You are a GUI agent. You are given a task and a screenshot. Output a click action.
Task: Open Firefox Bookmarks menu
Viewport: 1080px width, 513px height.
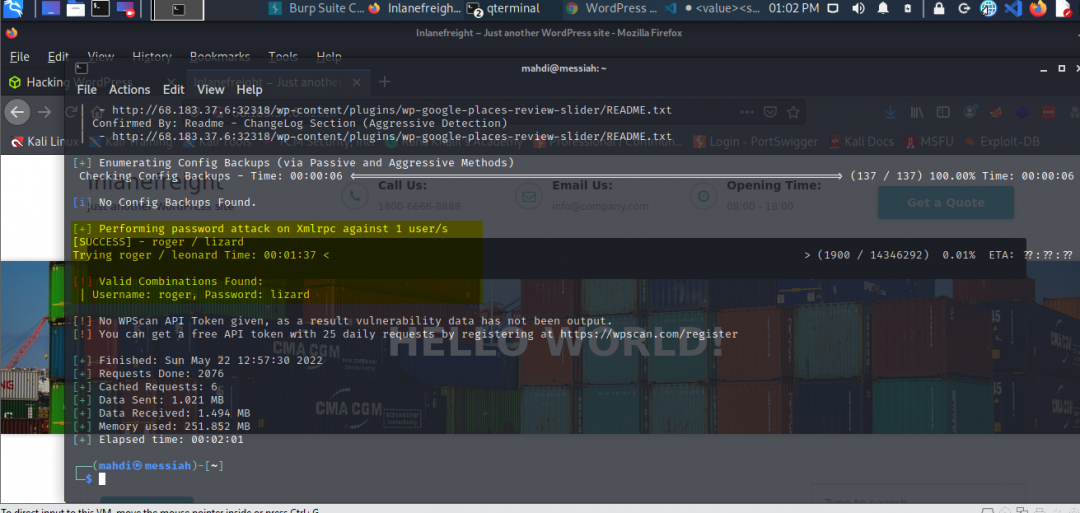(x=220, y=56)
